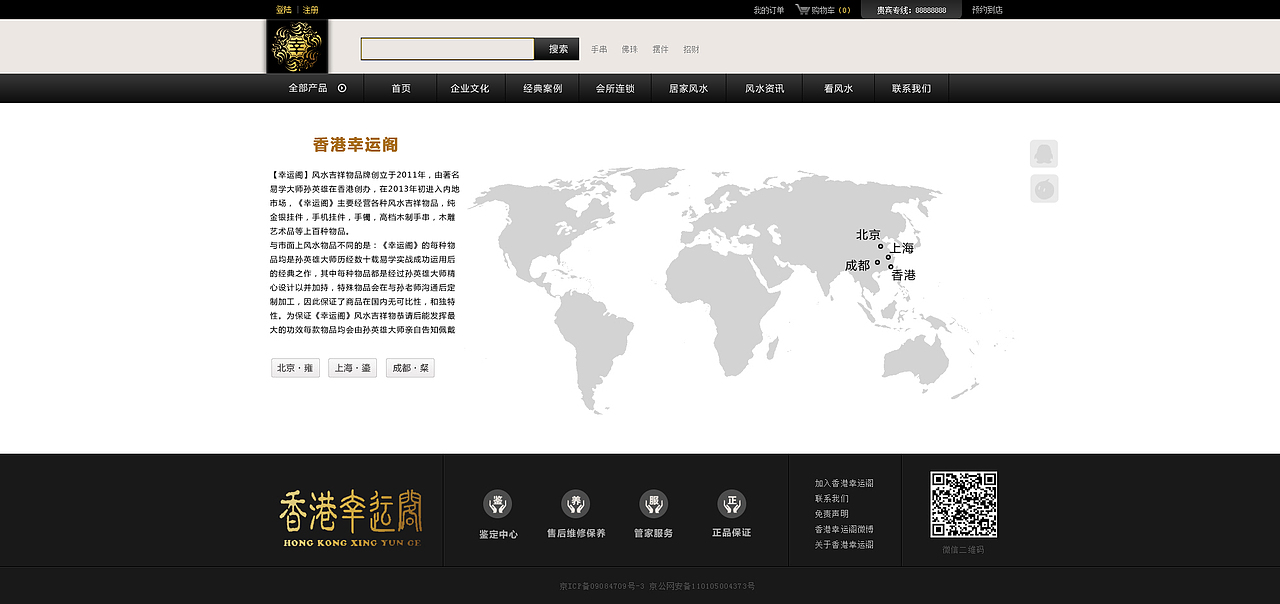Viewport: 1280px width, 604px height.
Task: Click 免责声明 footer link
Action: 831,514
